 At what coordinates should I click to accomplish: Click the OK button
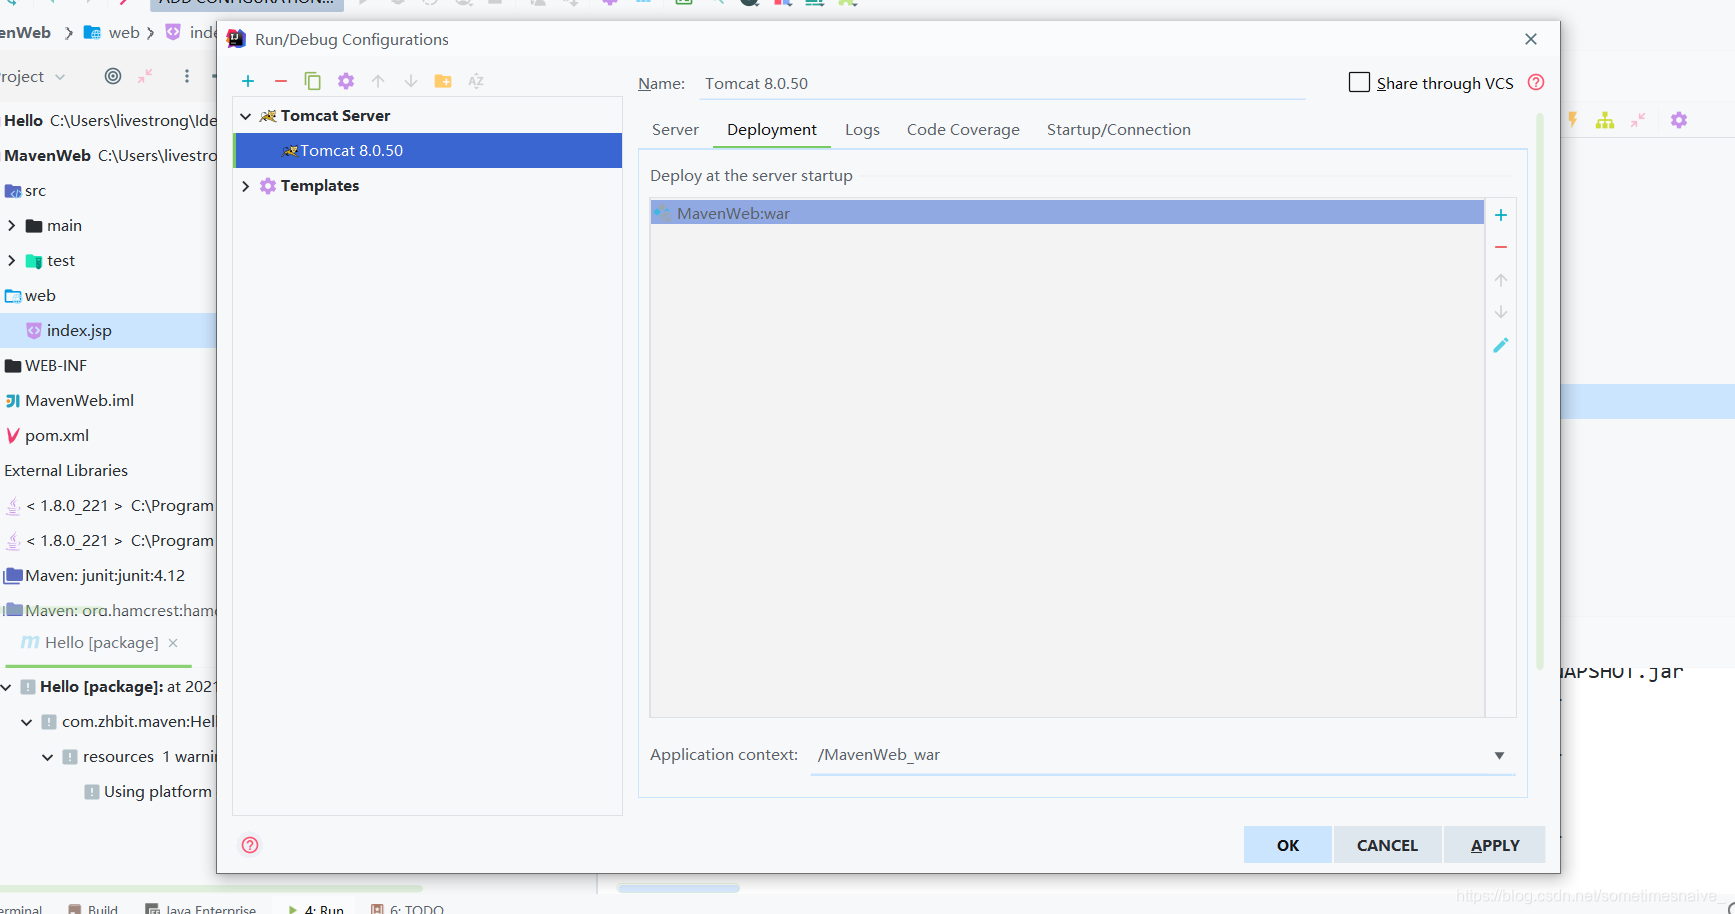tap(1288, 845)
